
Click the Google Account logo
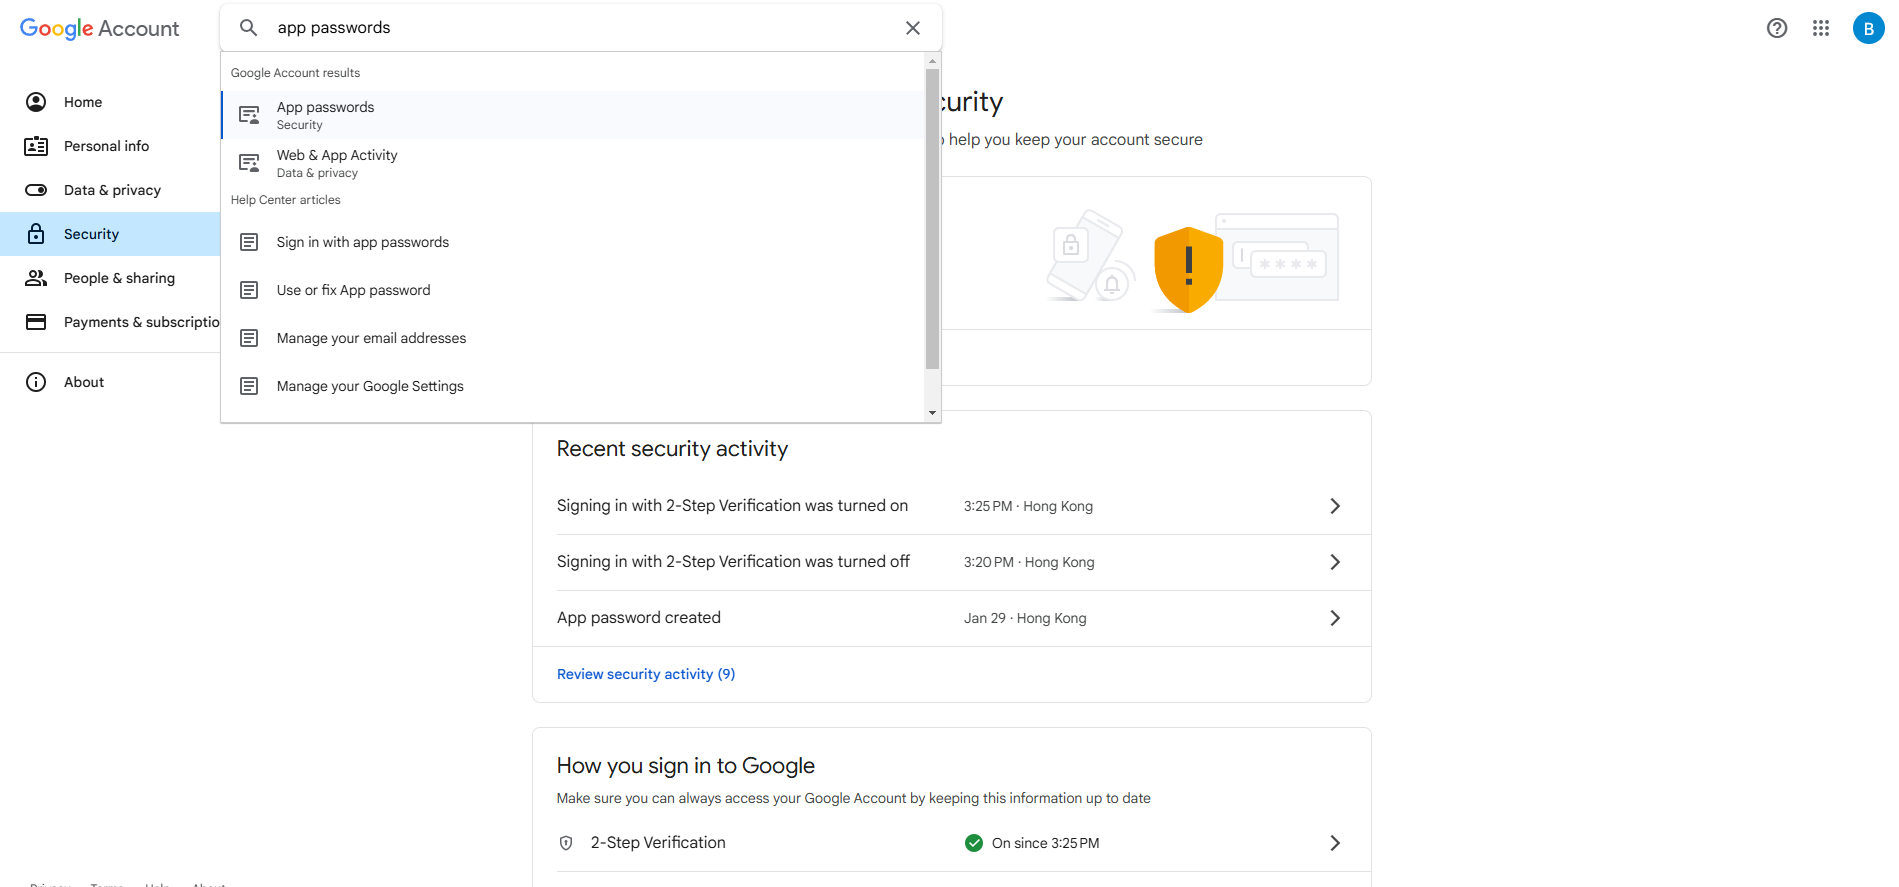point(99,28)
